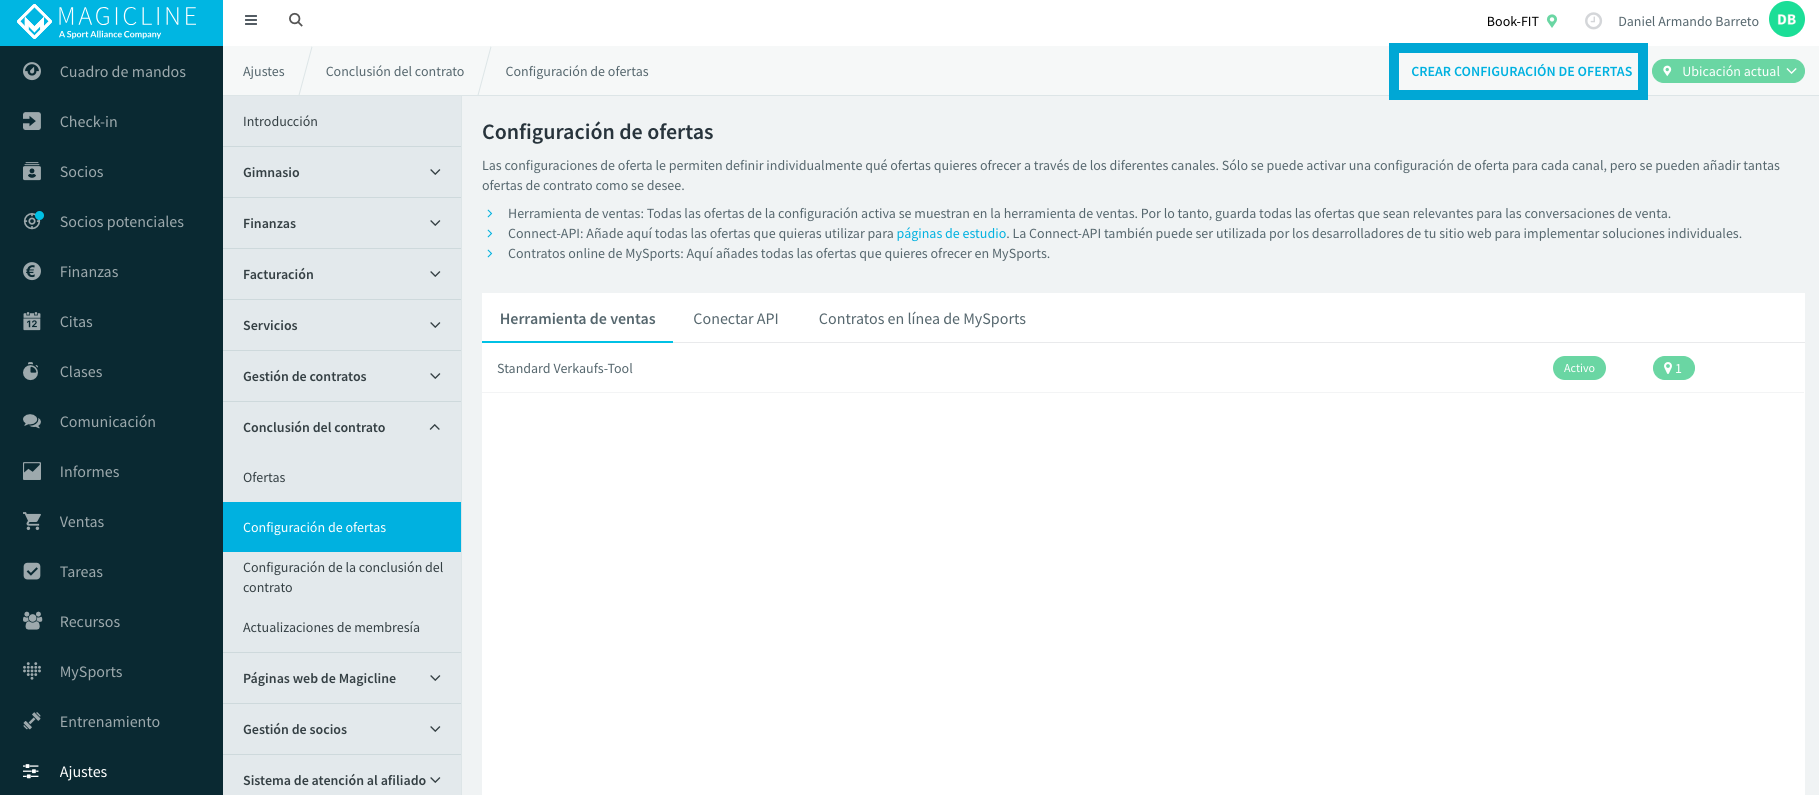Expand Gestión de contratos section
This screenshot has width=1819, height=795.
point(342,376)
